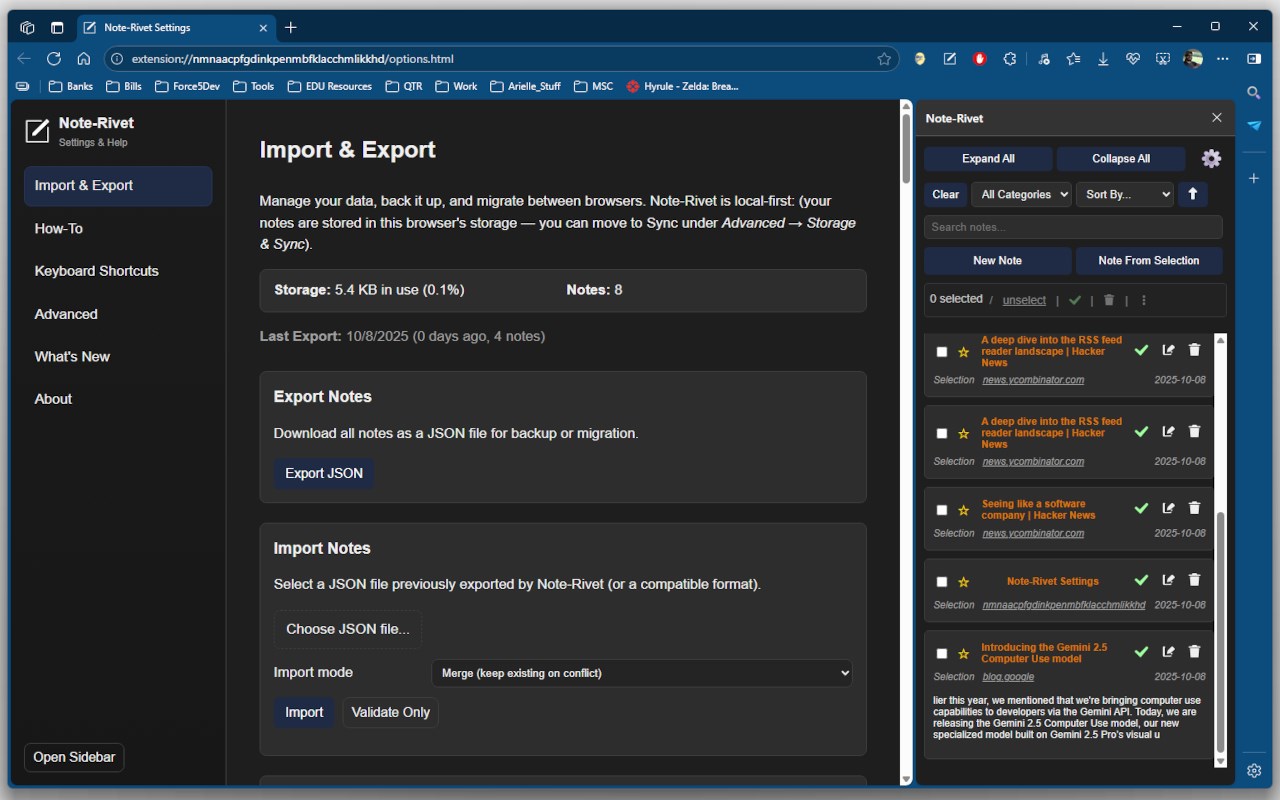Click the screenshot scissors icon in the toolbar

click(1163, 59)
